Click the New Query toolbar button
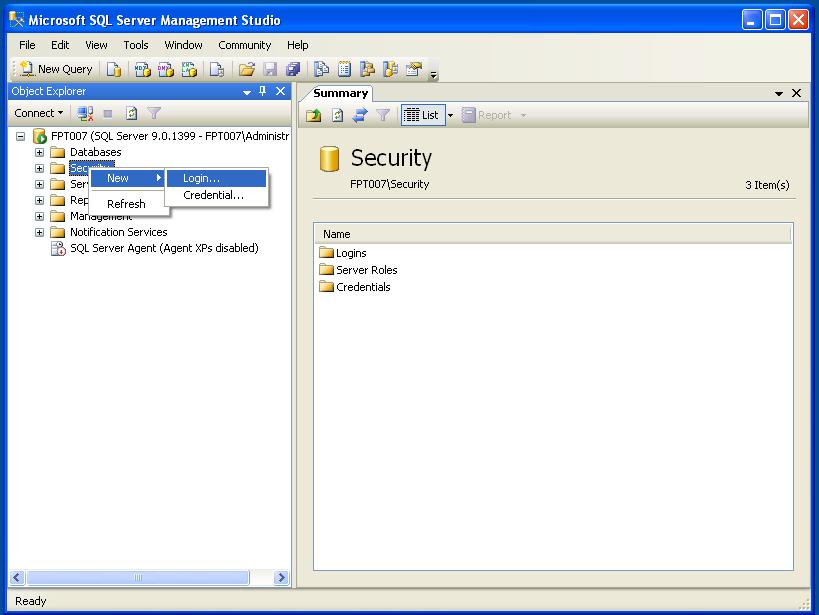Screen dimensions: 819x615 tap(56, 69)
